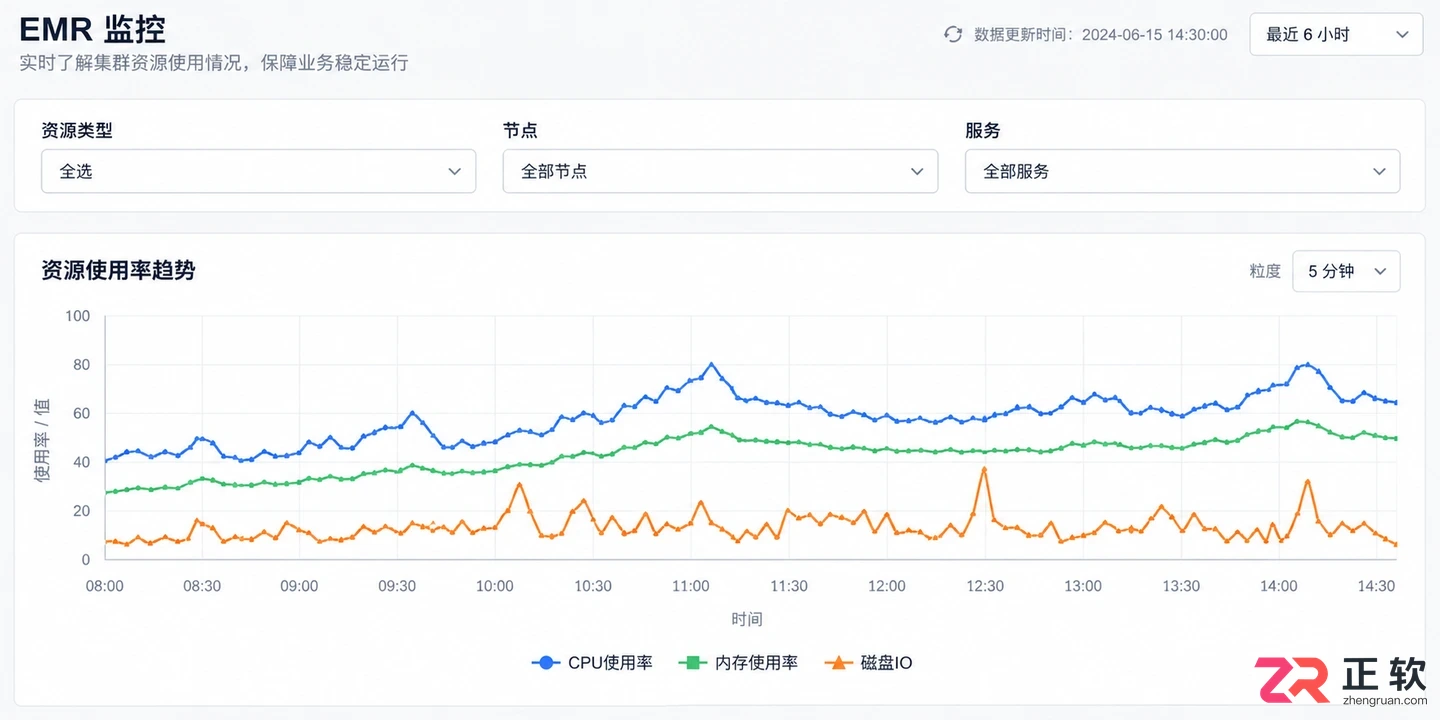The image size is (1440, 720).
Task: Click the 粒度 label
Action: tap(1265, 271)
